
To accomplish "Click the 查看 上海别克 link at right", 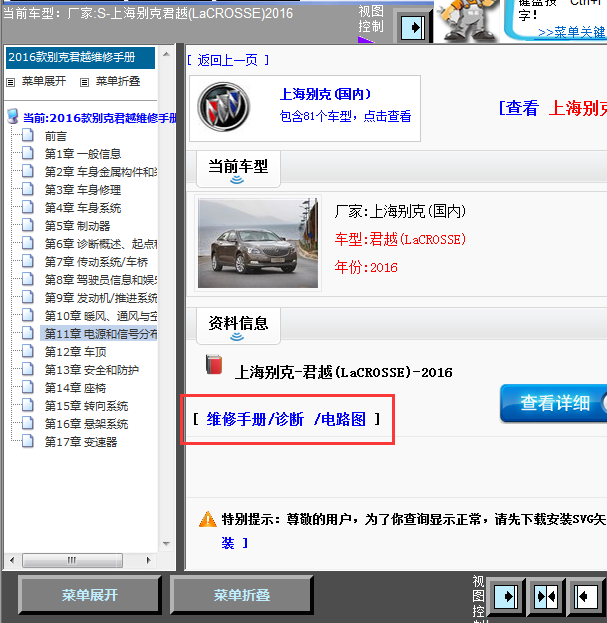I will coord(553,108).
